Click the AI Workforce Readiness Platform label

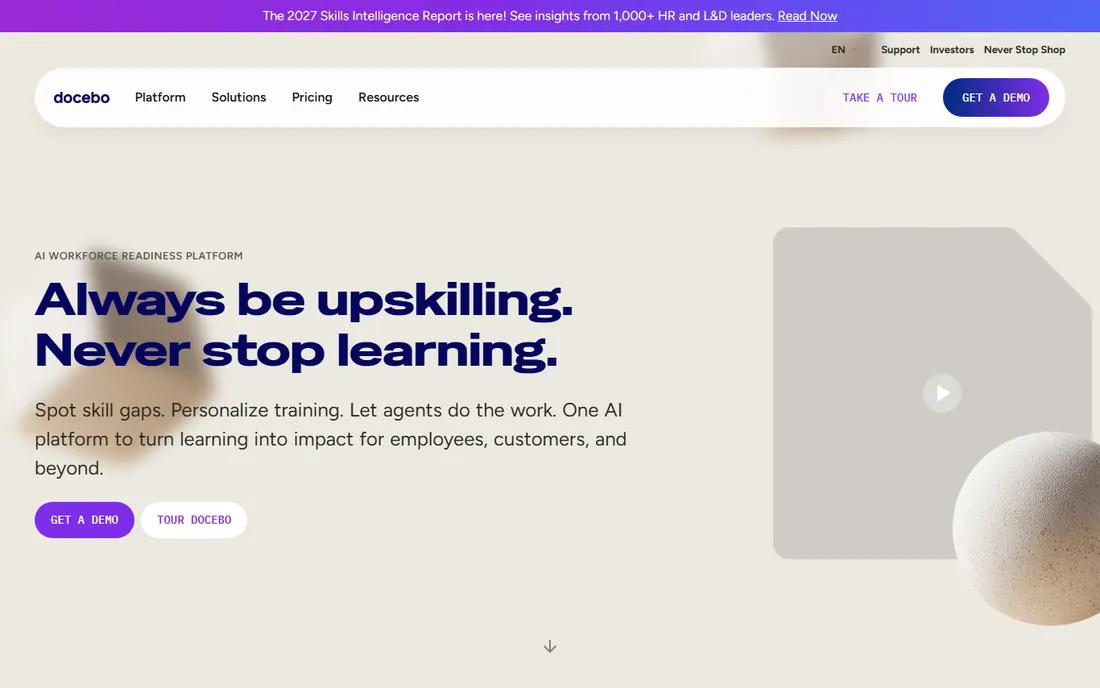point(139,256)
